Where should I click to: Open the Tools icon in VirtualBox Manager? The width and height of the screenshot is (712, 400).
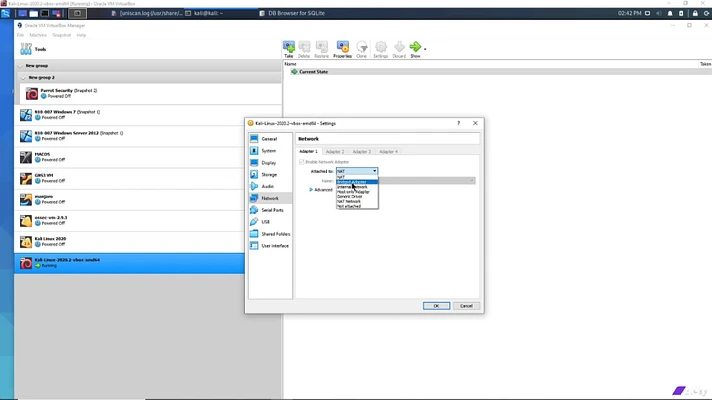coord(26,49)
